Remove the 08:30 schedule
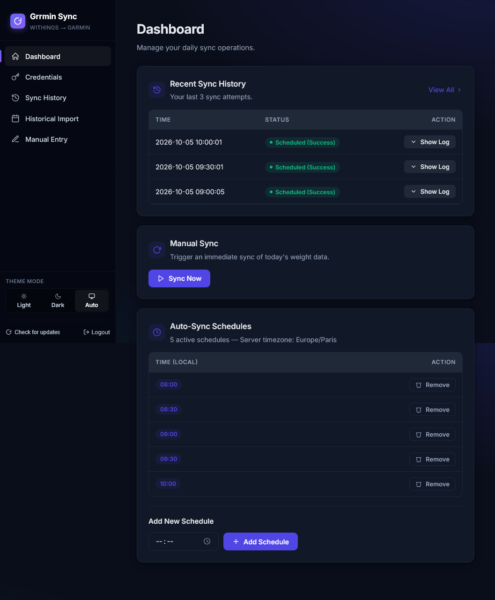This screenshot has width=495, height=600. tap(432, 410)
